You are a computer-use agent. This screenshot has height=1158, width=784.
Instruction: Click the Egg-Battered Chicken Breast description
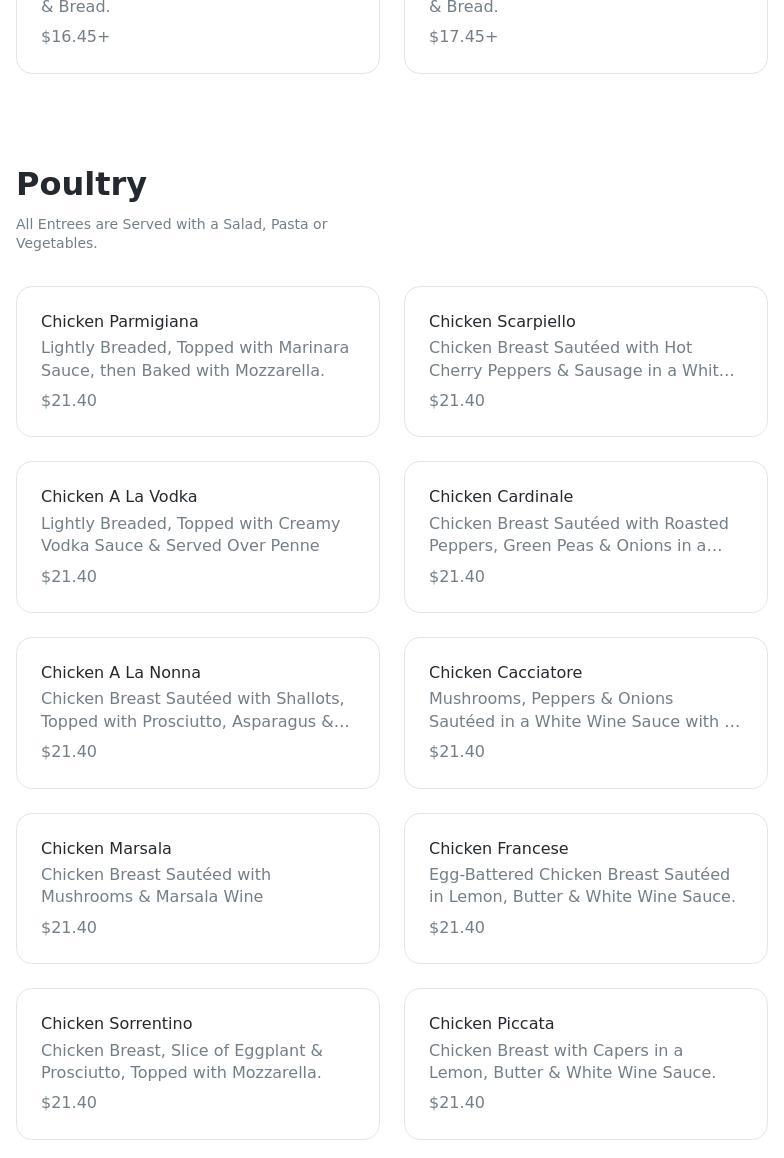click(x=582, y=886)
